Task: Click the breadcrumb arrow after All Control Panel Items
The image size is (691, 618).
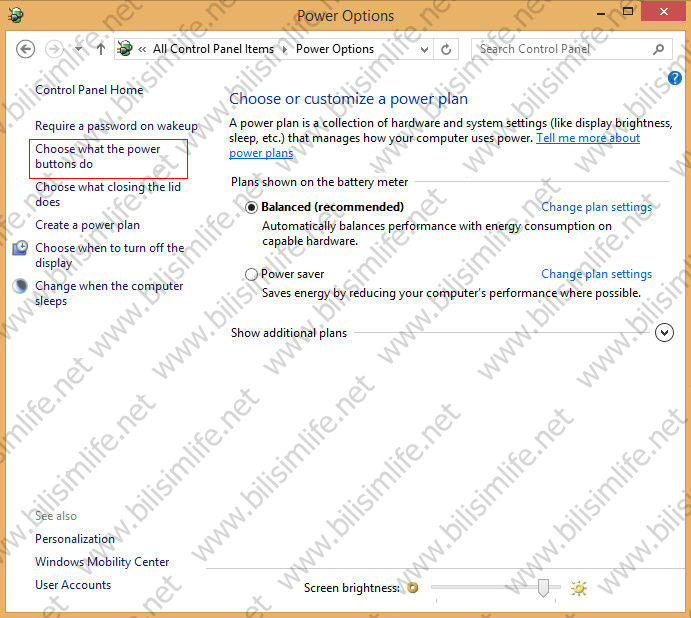Action: (x=285, y=49)
